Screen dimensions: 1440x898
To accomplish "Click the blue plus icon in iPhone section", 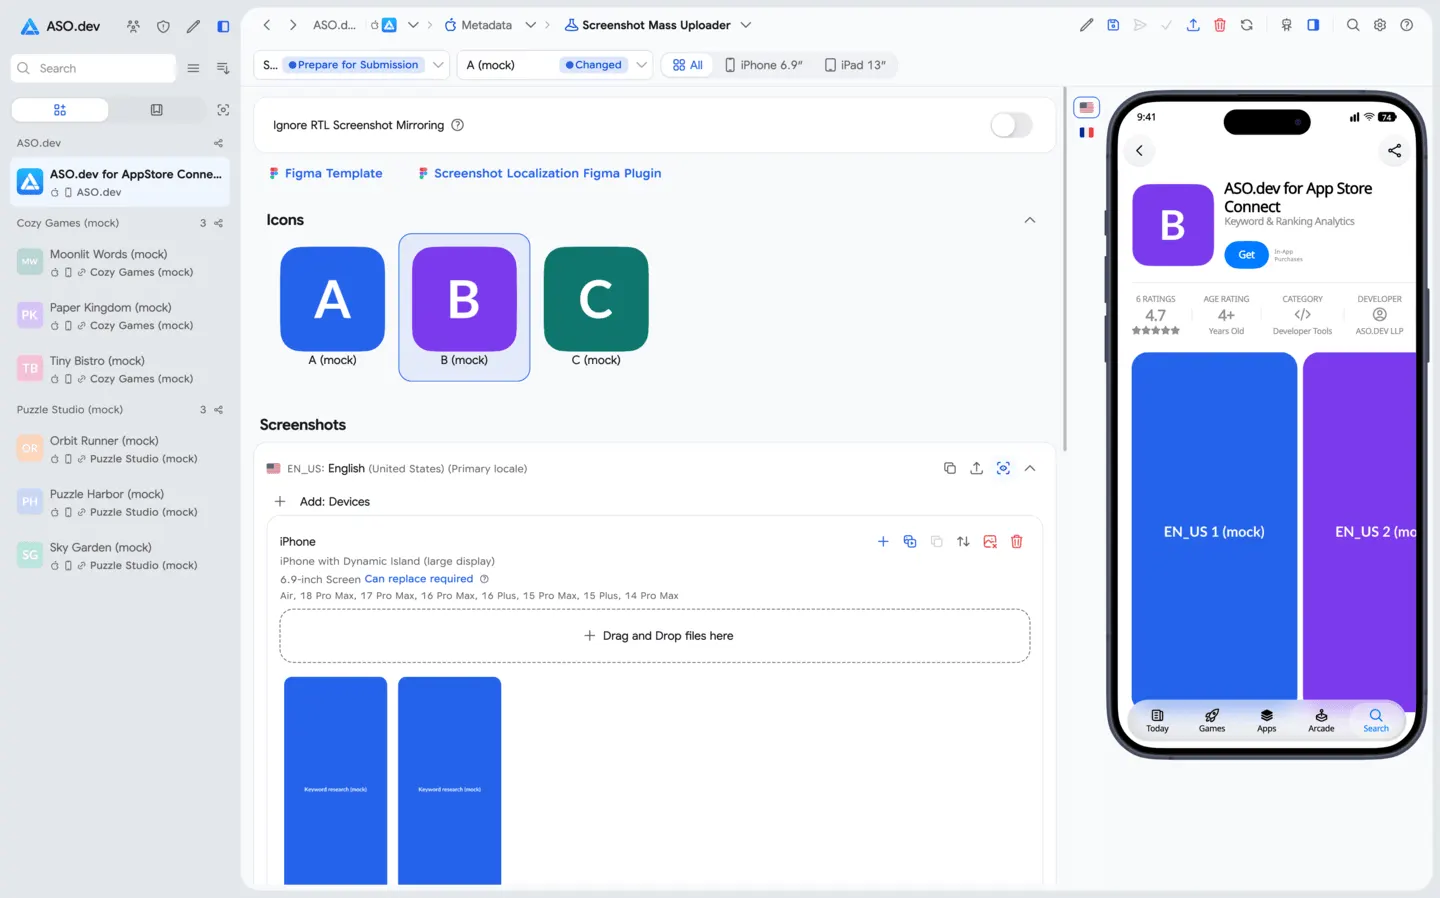I will pyautogui.click(x=883, y=541).
